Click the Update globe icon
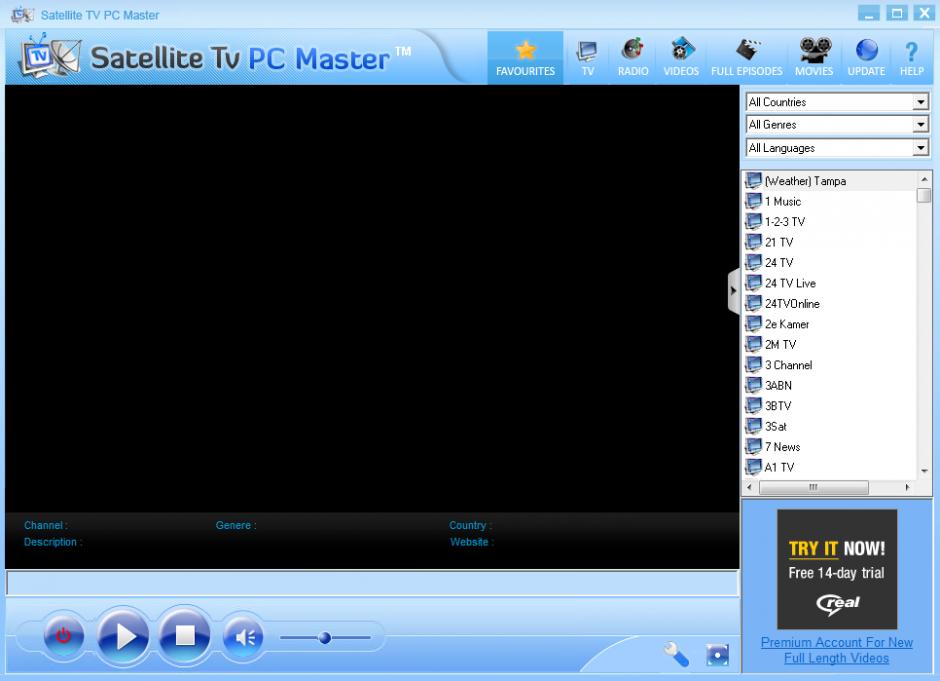The height and width of the screenshot is (681, 940). tap(866, 50)
